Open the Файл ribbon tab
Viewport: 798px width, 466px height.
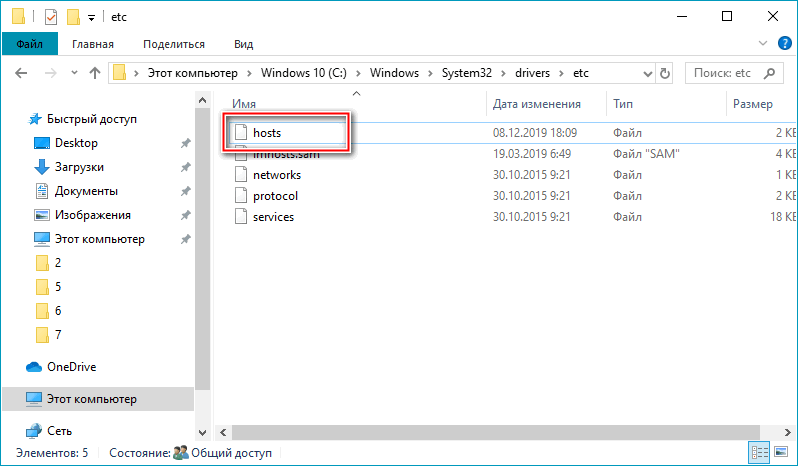30,44
